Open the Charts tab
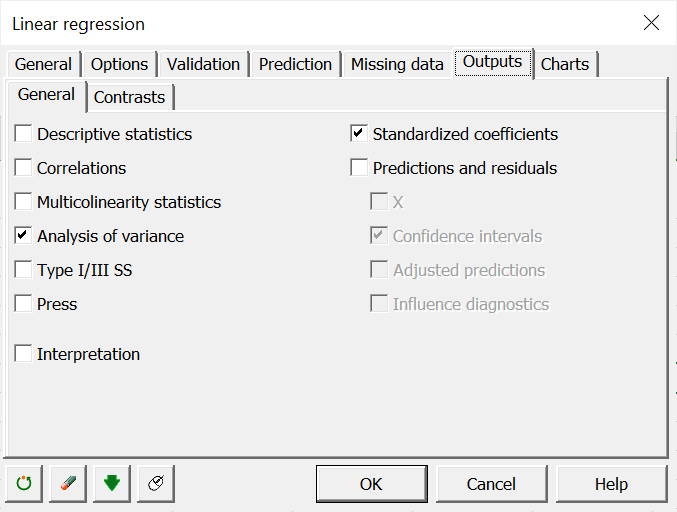 point(565,64)
